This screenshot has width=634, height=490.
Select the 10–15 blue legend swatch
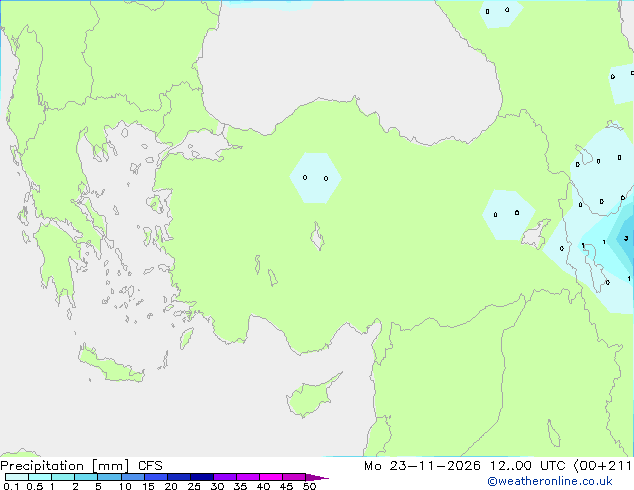click(133, 477)
